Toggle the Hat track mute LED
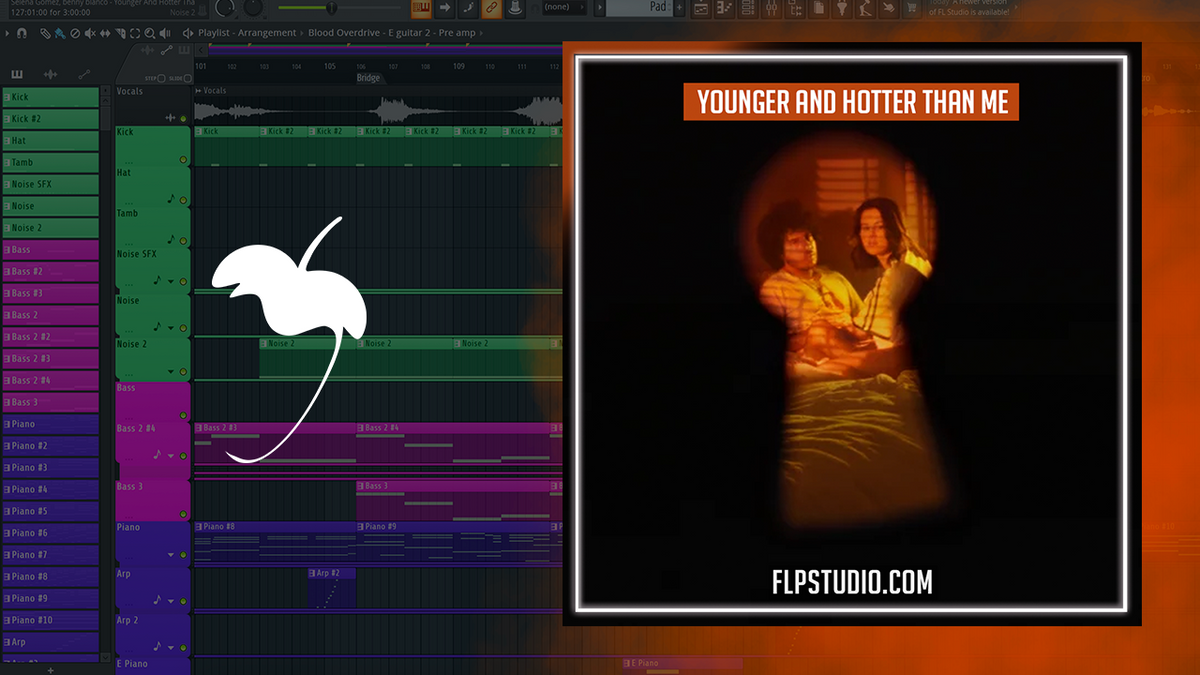Viewport: 1200px width, 675px height. (183, 200)
